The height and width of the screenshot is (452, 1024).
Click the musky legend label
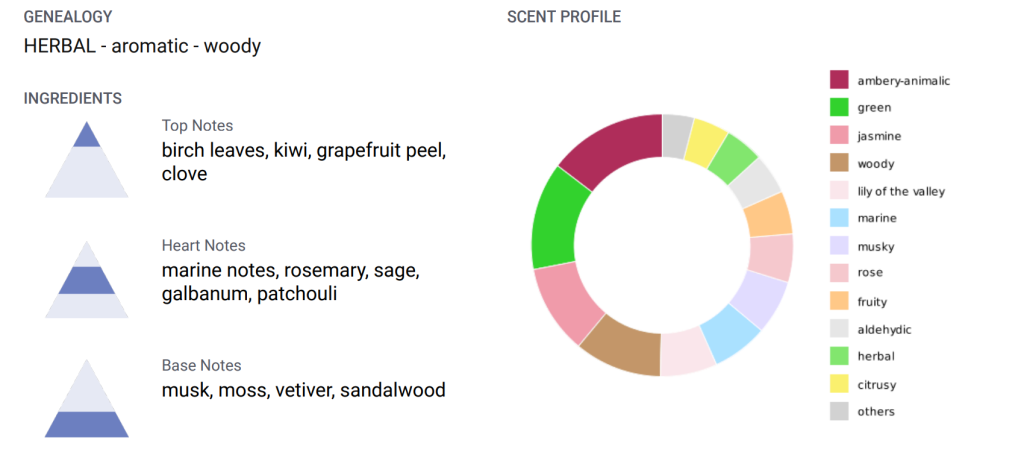coord(876,246)
